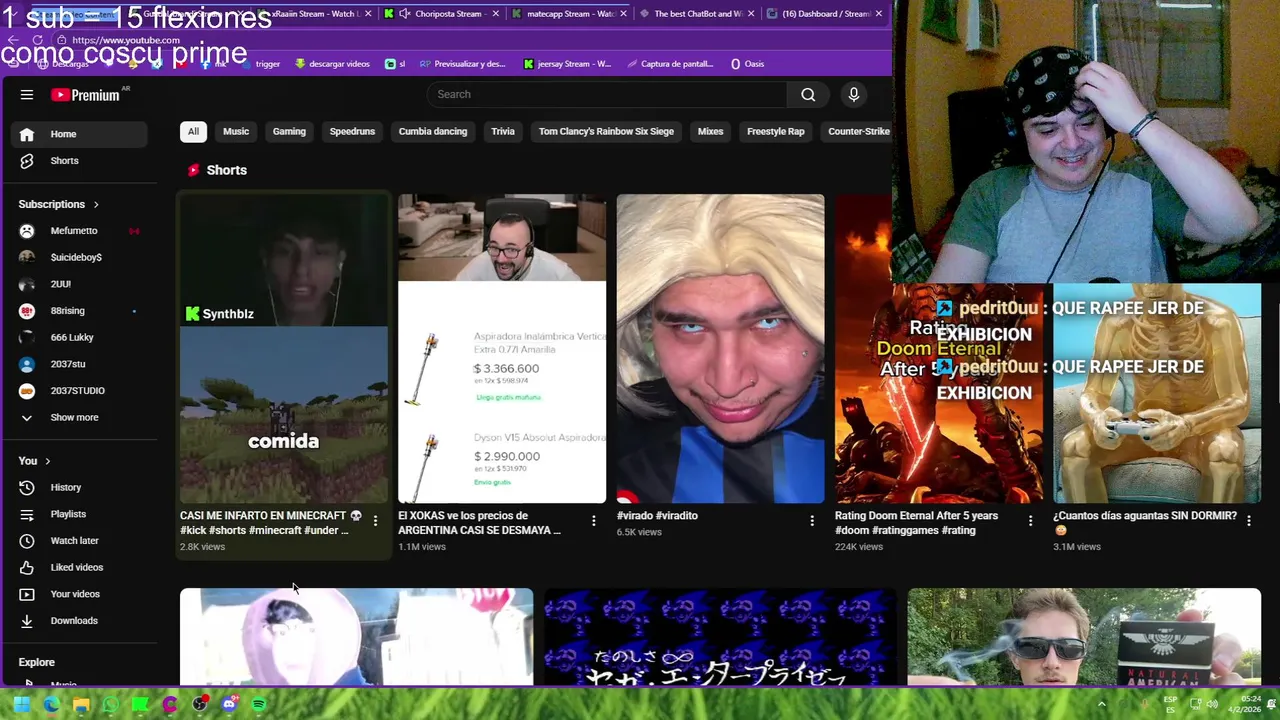Select the Freestyle Rap filter chip
This screenshot has height=720, width=1280.
tap(775, 131)
